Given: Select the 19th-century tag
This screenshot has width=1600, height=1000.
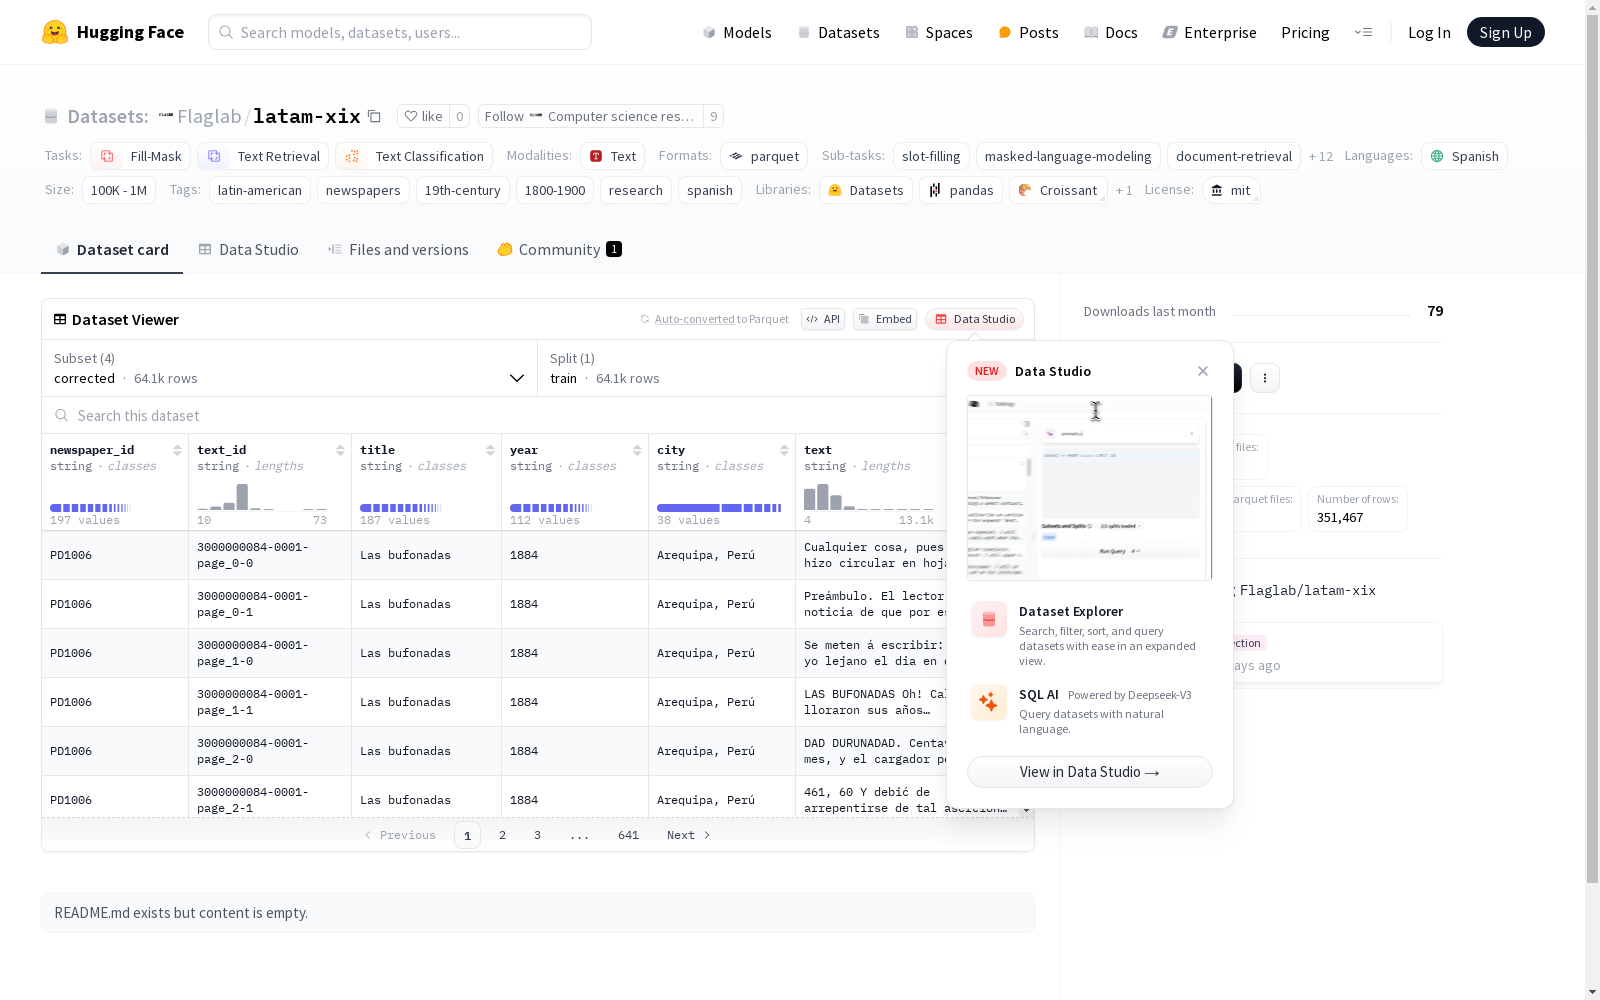Looking at the screenshot, I should [463, 190].
